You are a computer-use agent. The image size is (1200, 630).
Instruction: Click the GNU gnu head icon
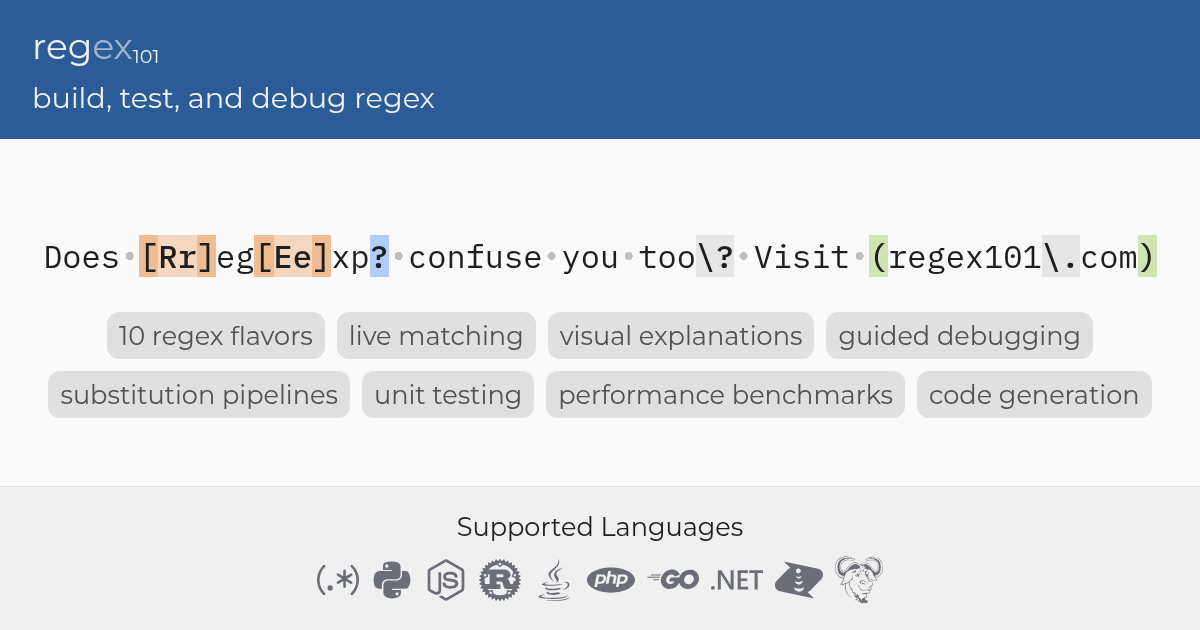[x=859, y=579]
